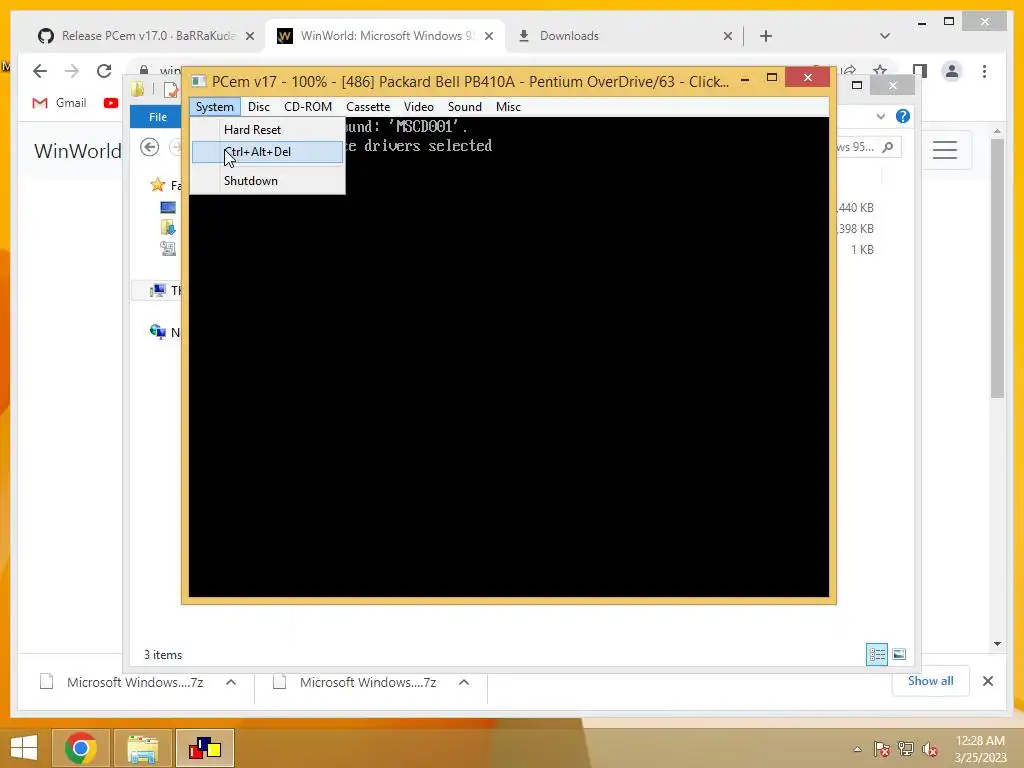Select Ctrl+Alt+Del from the System menu
The height and width of the screenshot is (768, 1024).
pos(267,152)
